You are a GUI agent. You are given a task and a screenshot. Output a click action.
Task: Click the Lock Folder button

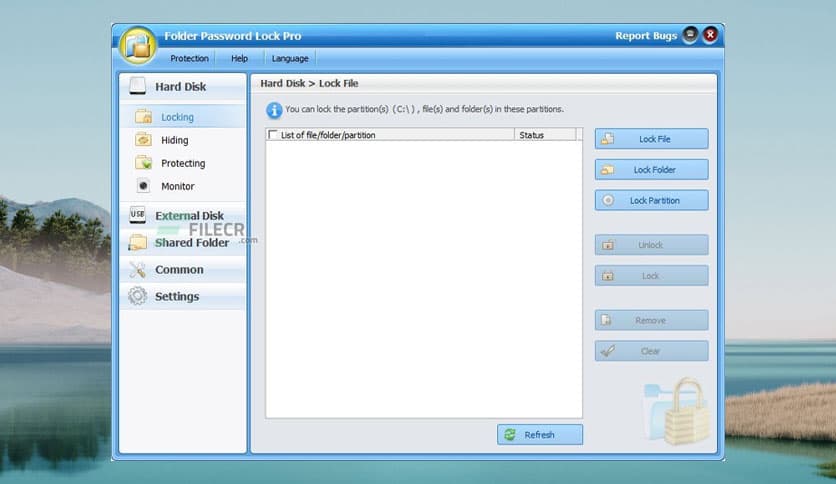[x=652, y=170]
